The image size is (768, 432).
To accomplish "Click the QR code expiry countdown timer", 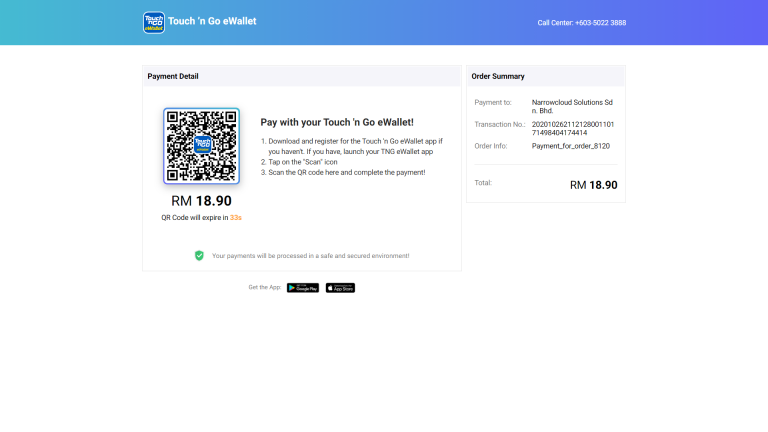I will (236, 217).
